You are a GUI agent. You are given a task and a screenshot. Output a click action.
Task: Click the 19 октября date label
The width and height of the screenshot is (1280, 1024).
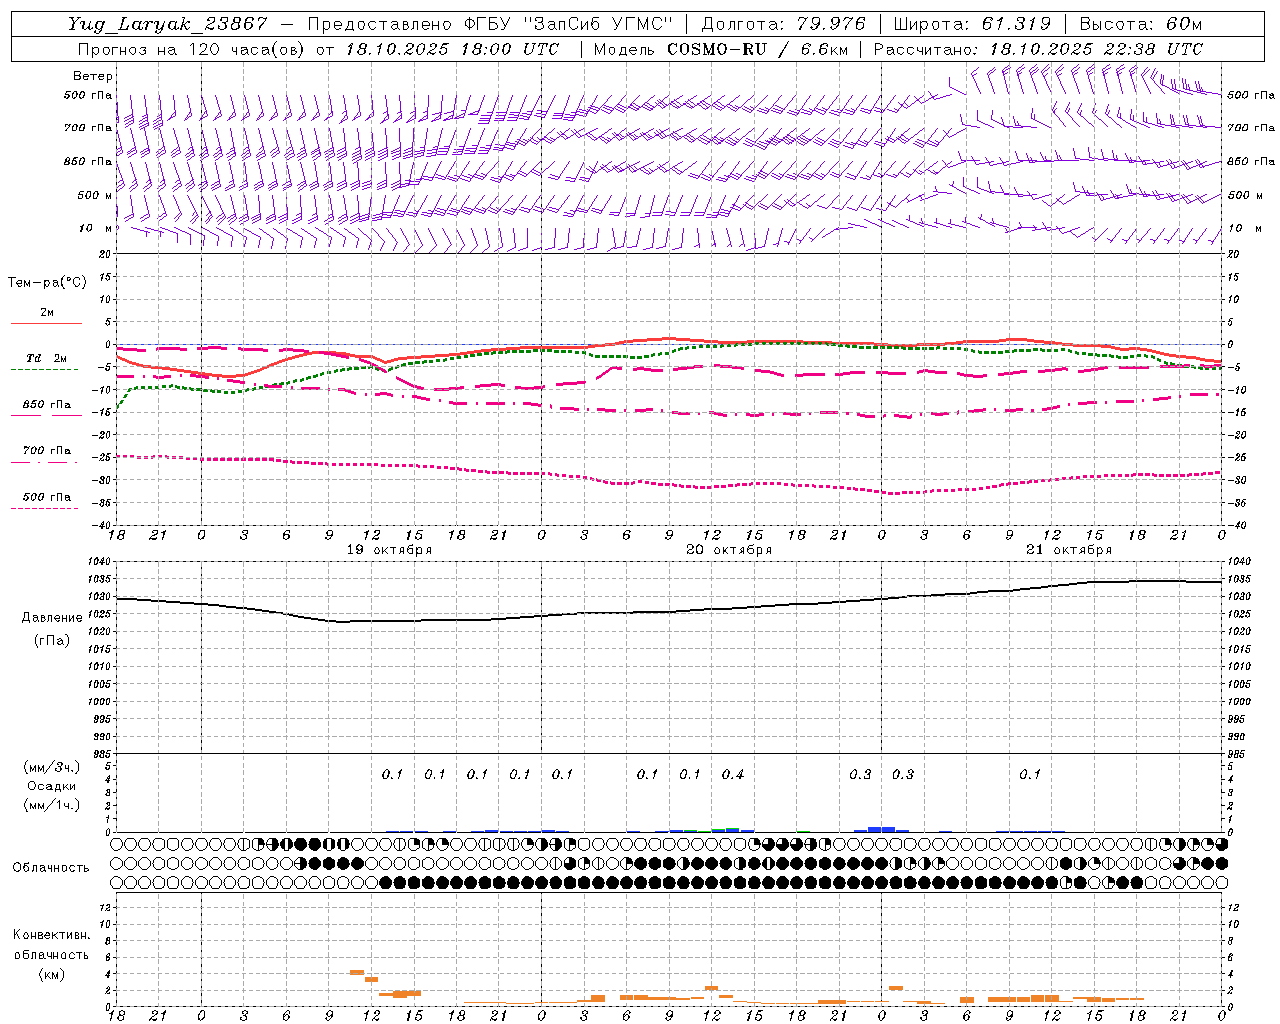click(389, 550)
